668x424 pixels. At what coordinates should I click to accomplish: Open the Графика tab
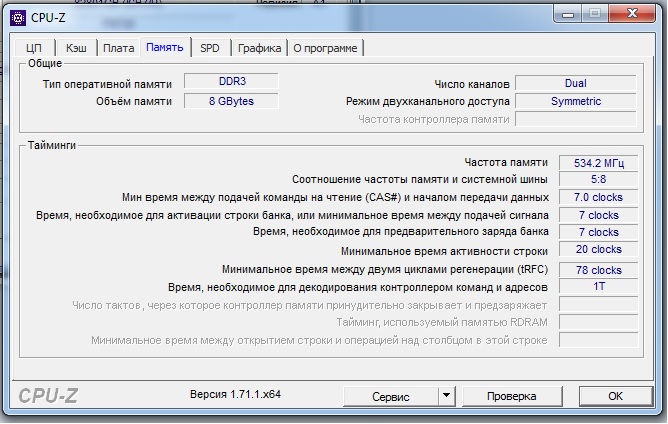point(259,48)
